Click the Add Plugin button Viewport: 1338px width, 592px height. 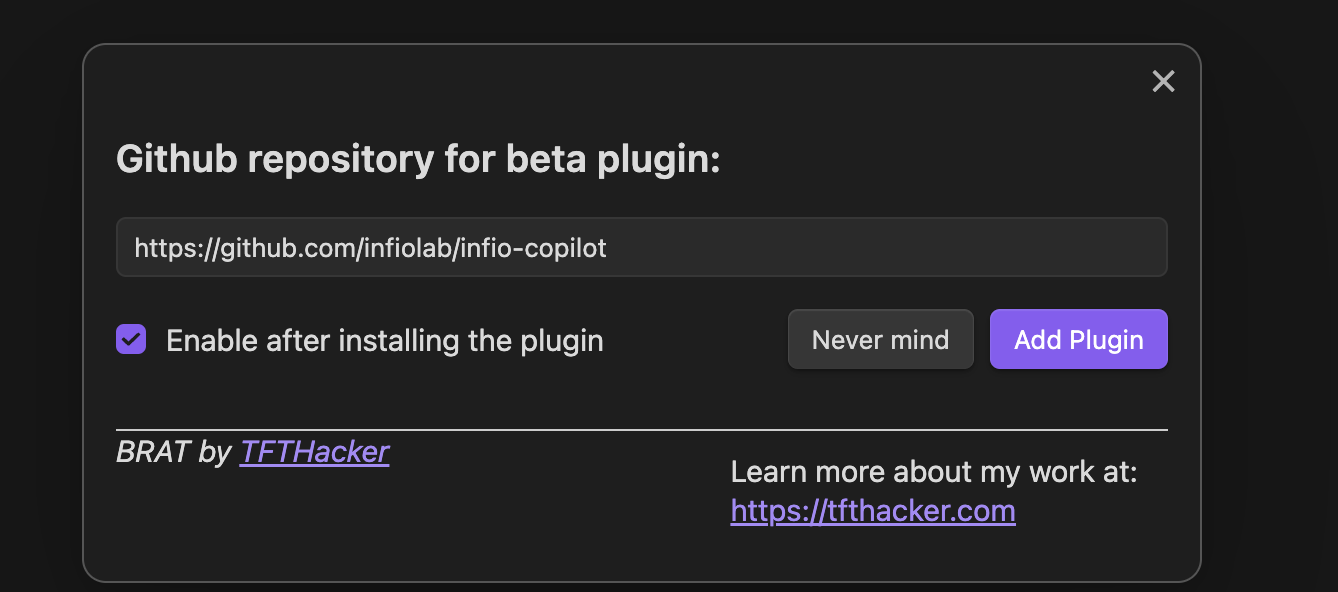tap(1078, 340)
